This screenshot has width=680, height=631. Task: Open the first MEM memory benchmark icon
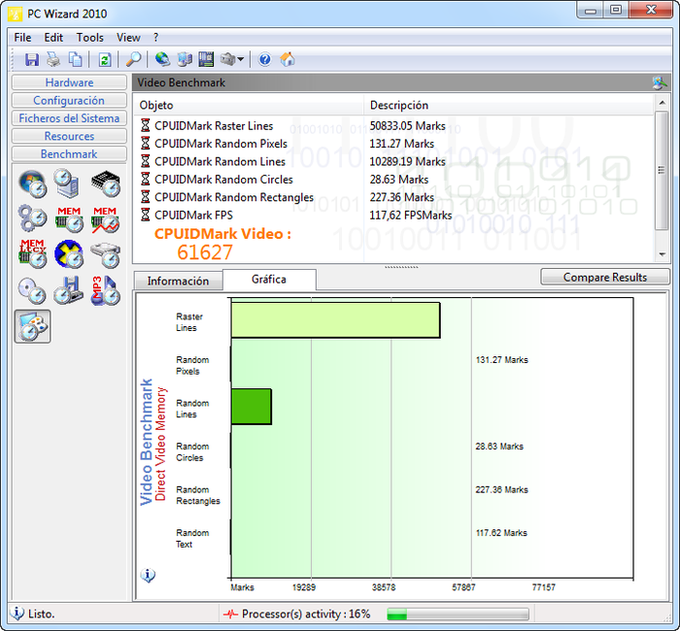[69, 219]
